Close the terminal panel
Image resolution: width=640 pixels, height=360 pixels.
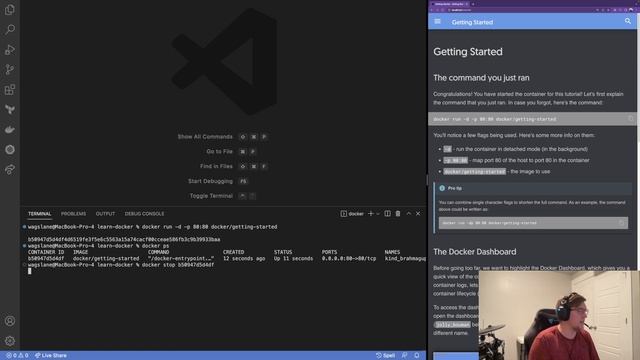[418, 213]
